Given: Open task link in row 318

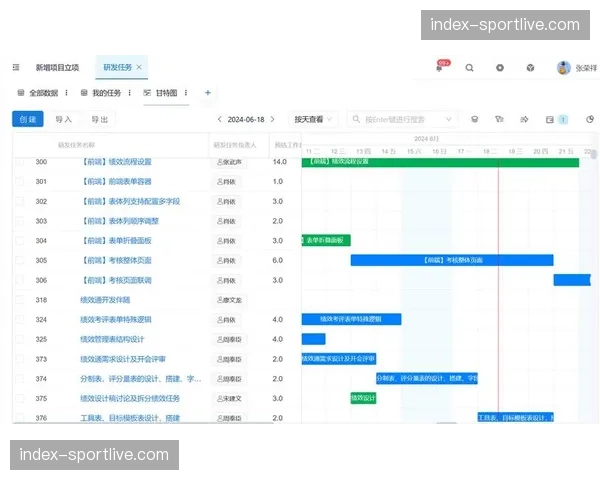Looking at the screenshot, I should [x=105, y=300].
